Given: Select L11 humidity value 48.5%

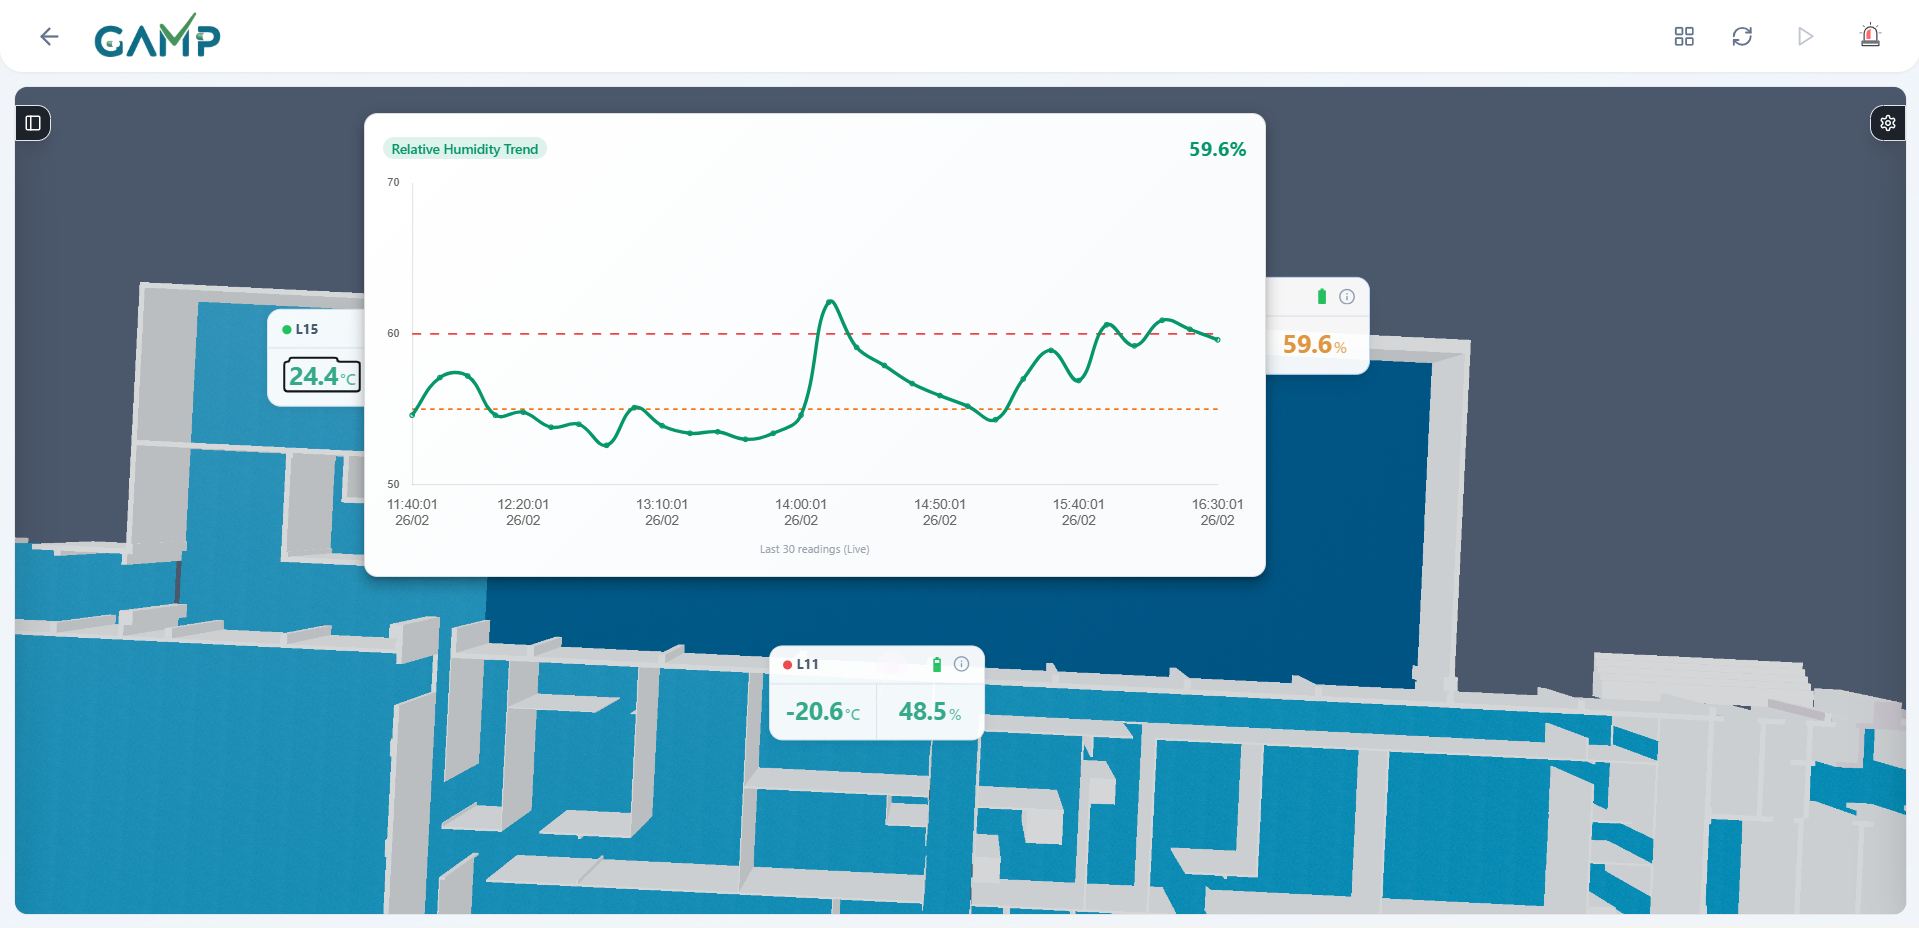Looking at the screenshot, I should pos(930,712).
